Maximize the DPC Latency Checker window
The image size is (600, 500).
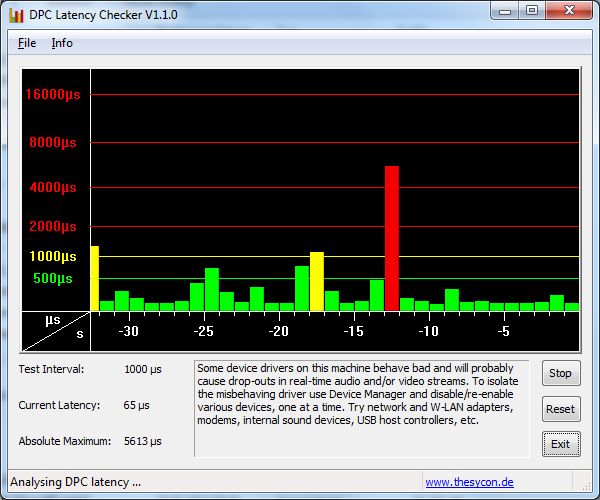coord(532,10)
